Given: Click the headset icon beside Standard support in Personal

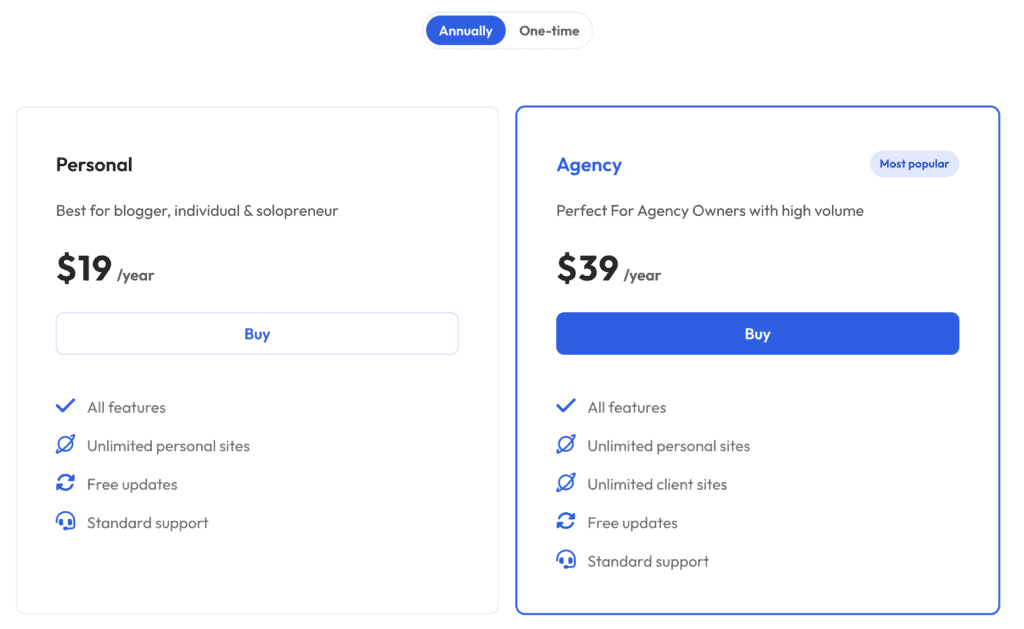Looking at the screenshot, I should [x=65, y=521].
